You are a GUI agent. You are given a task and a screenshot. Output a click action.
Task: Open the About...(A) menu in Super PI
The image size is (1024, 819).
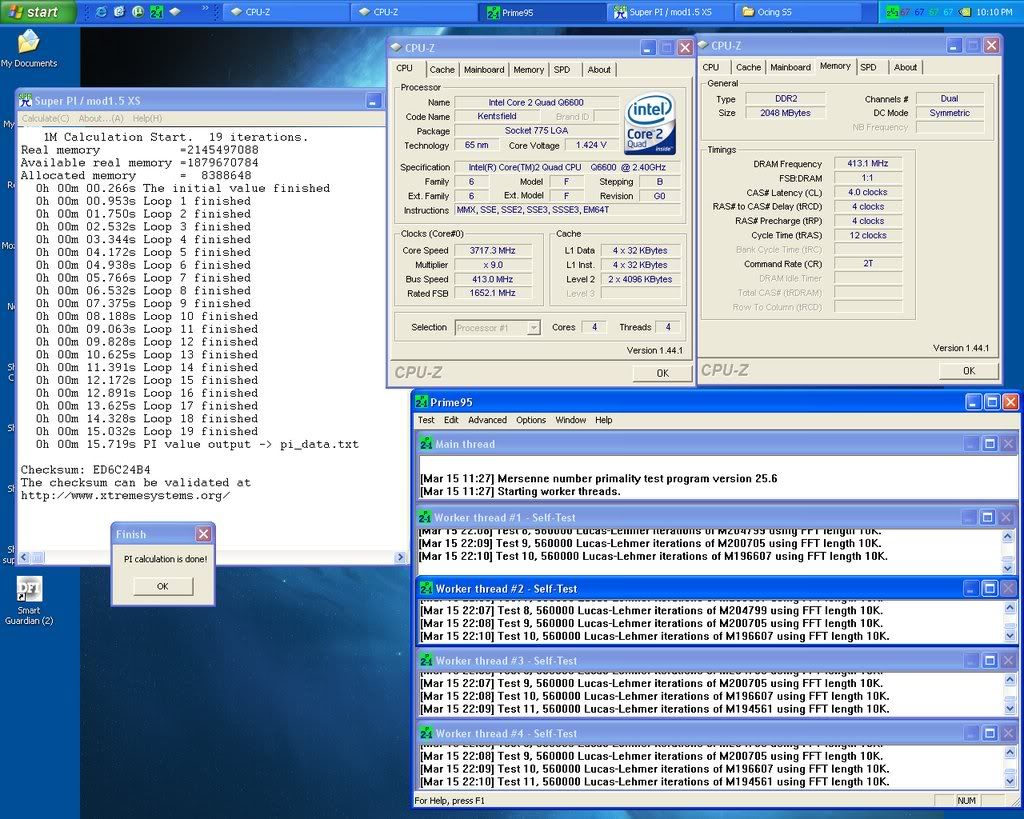click(101, 118)
